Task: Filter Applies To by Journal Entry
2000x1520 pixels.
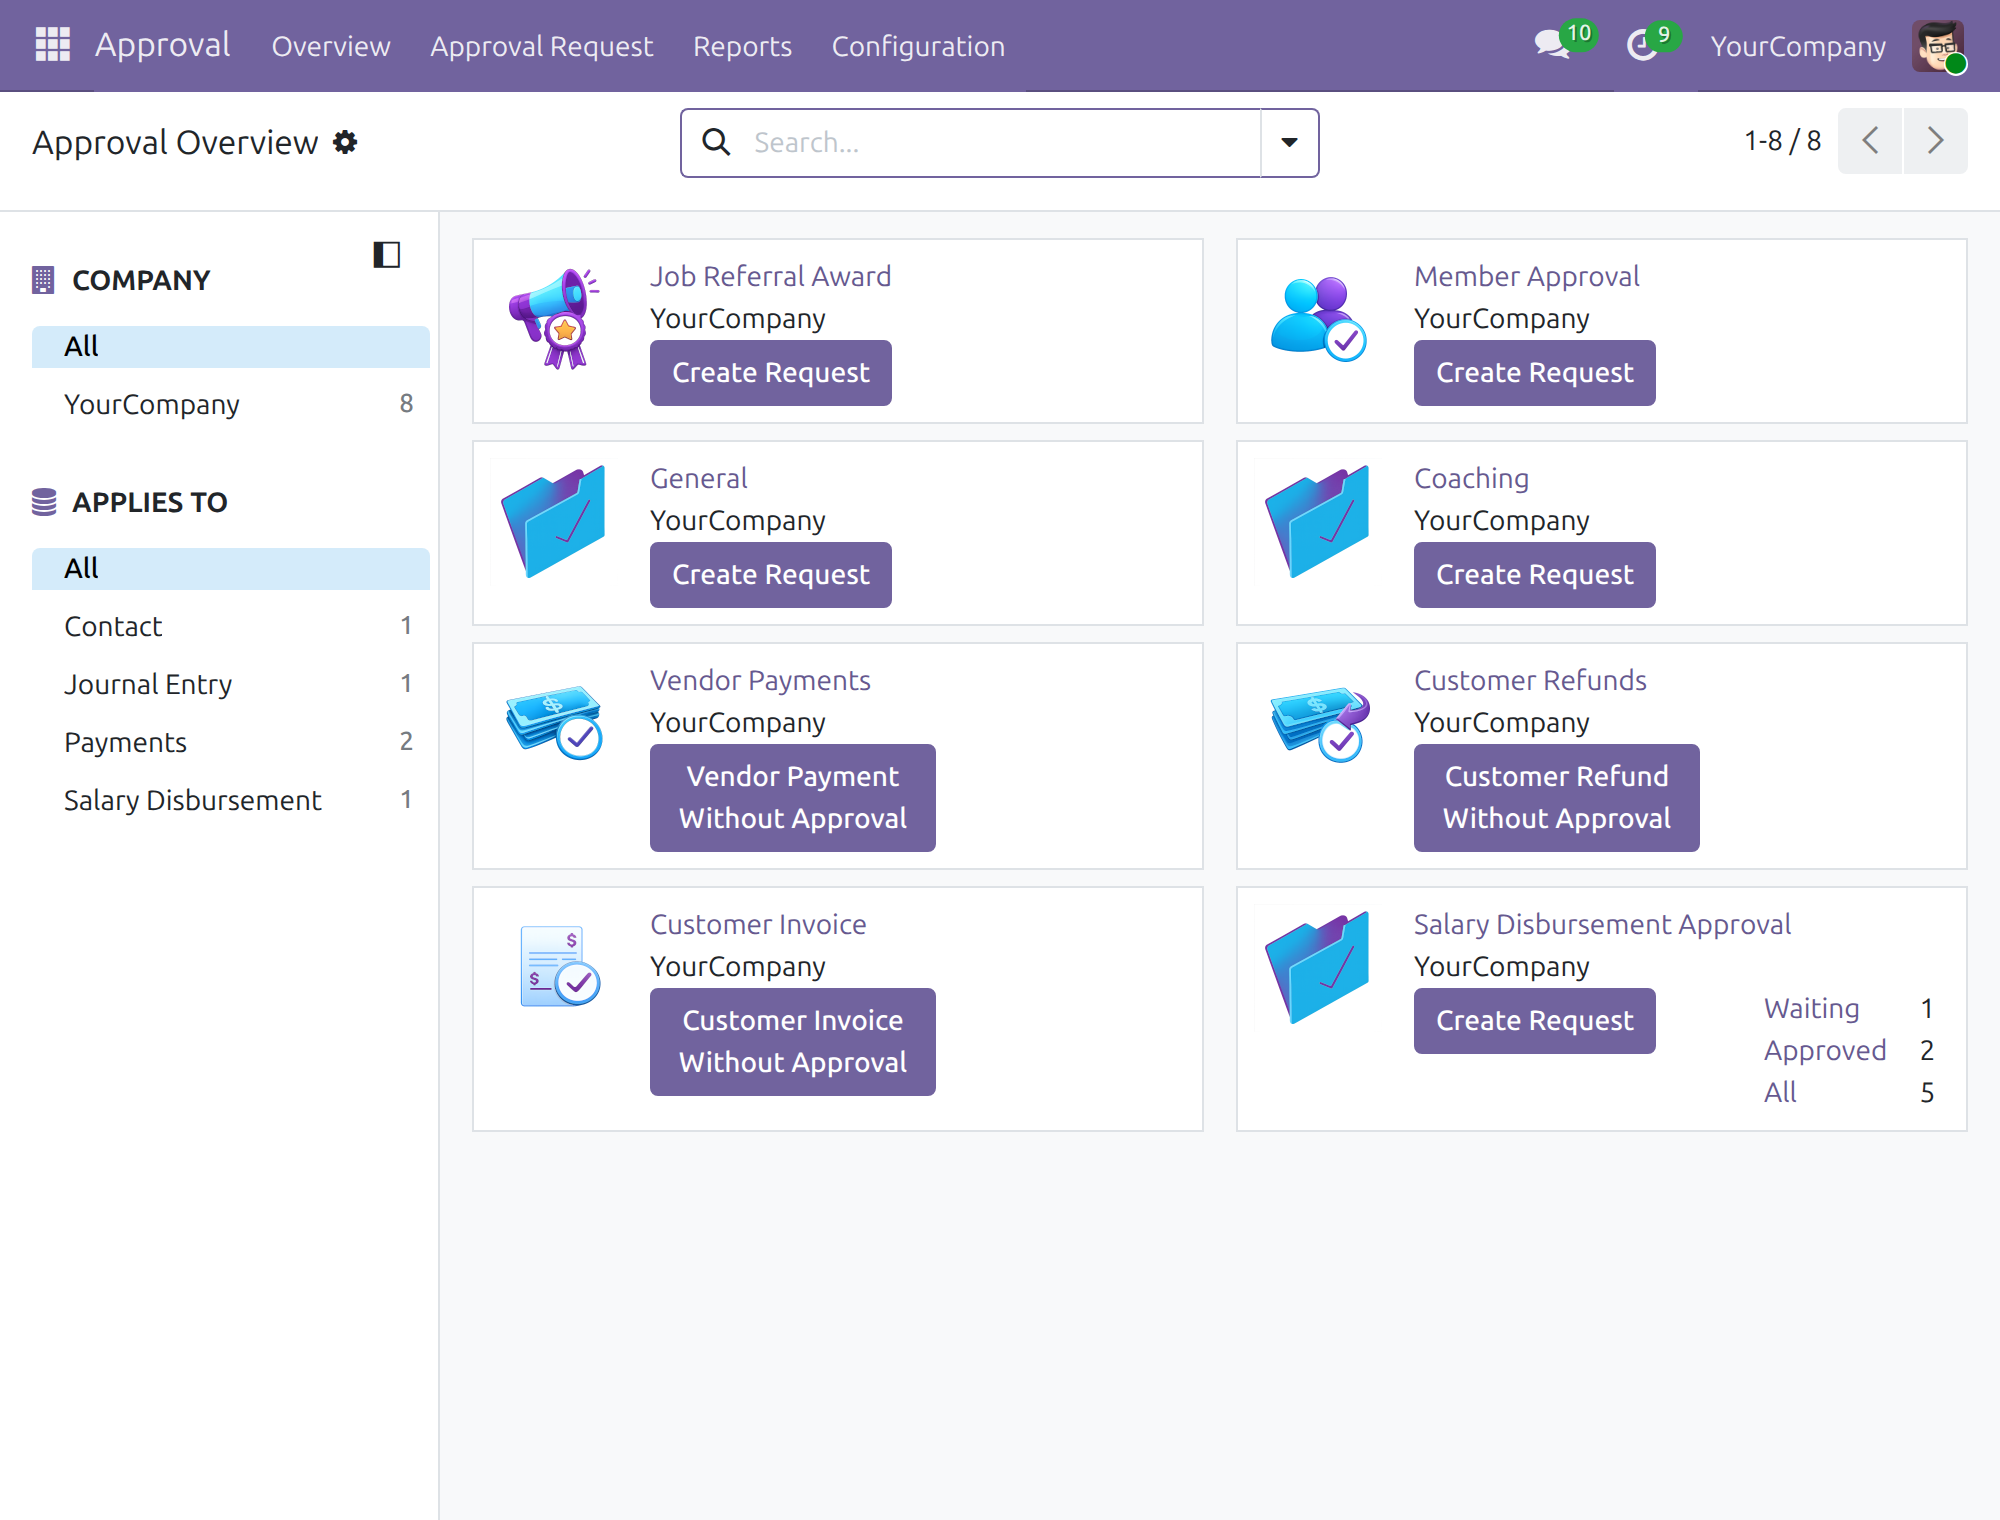Action: coord(231,685)
